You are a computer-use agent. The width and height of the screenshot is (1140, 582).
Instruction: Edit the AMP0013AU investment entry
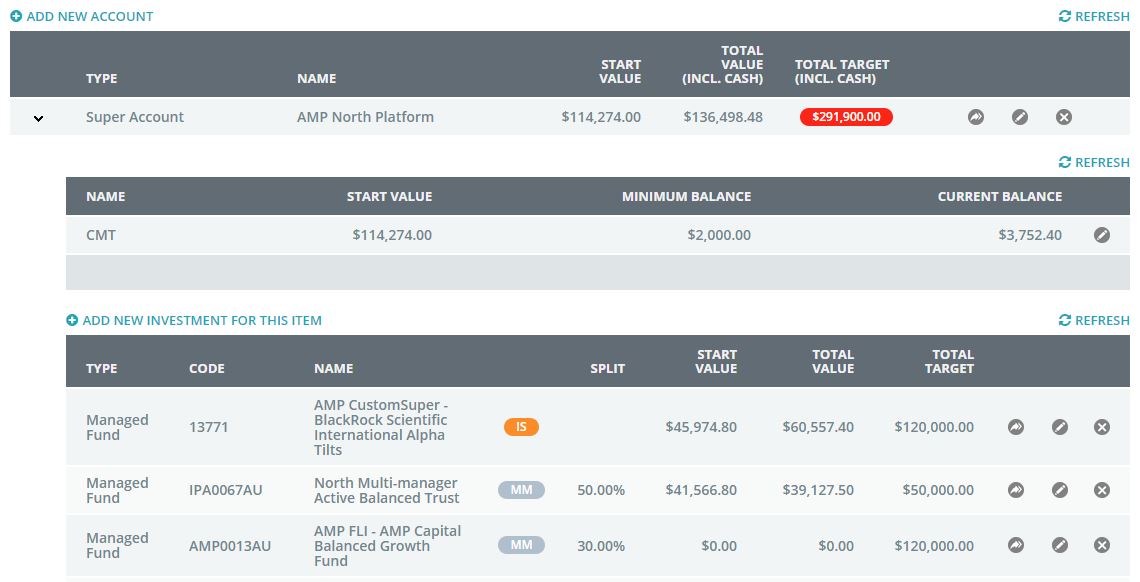pyautogui.click(x=1060, y=545)
